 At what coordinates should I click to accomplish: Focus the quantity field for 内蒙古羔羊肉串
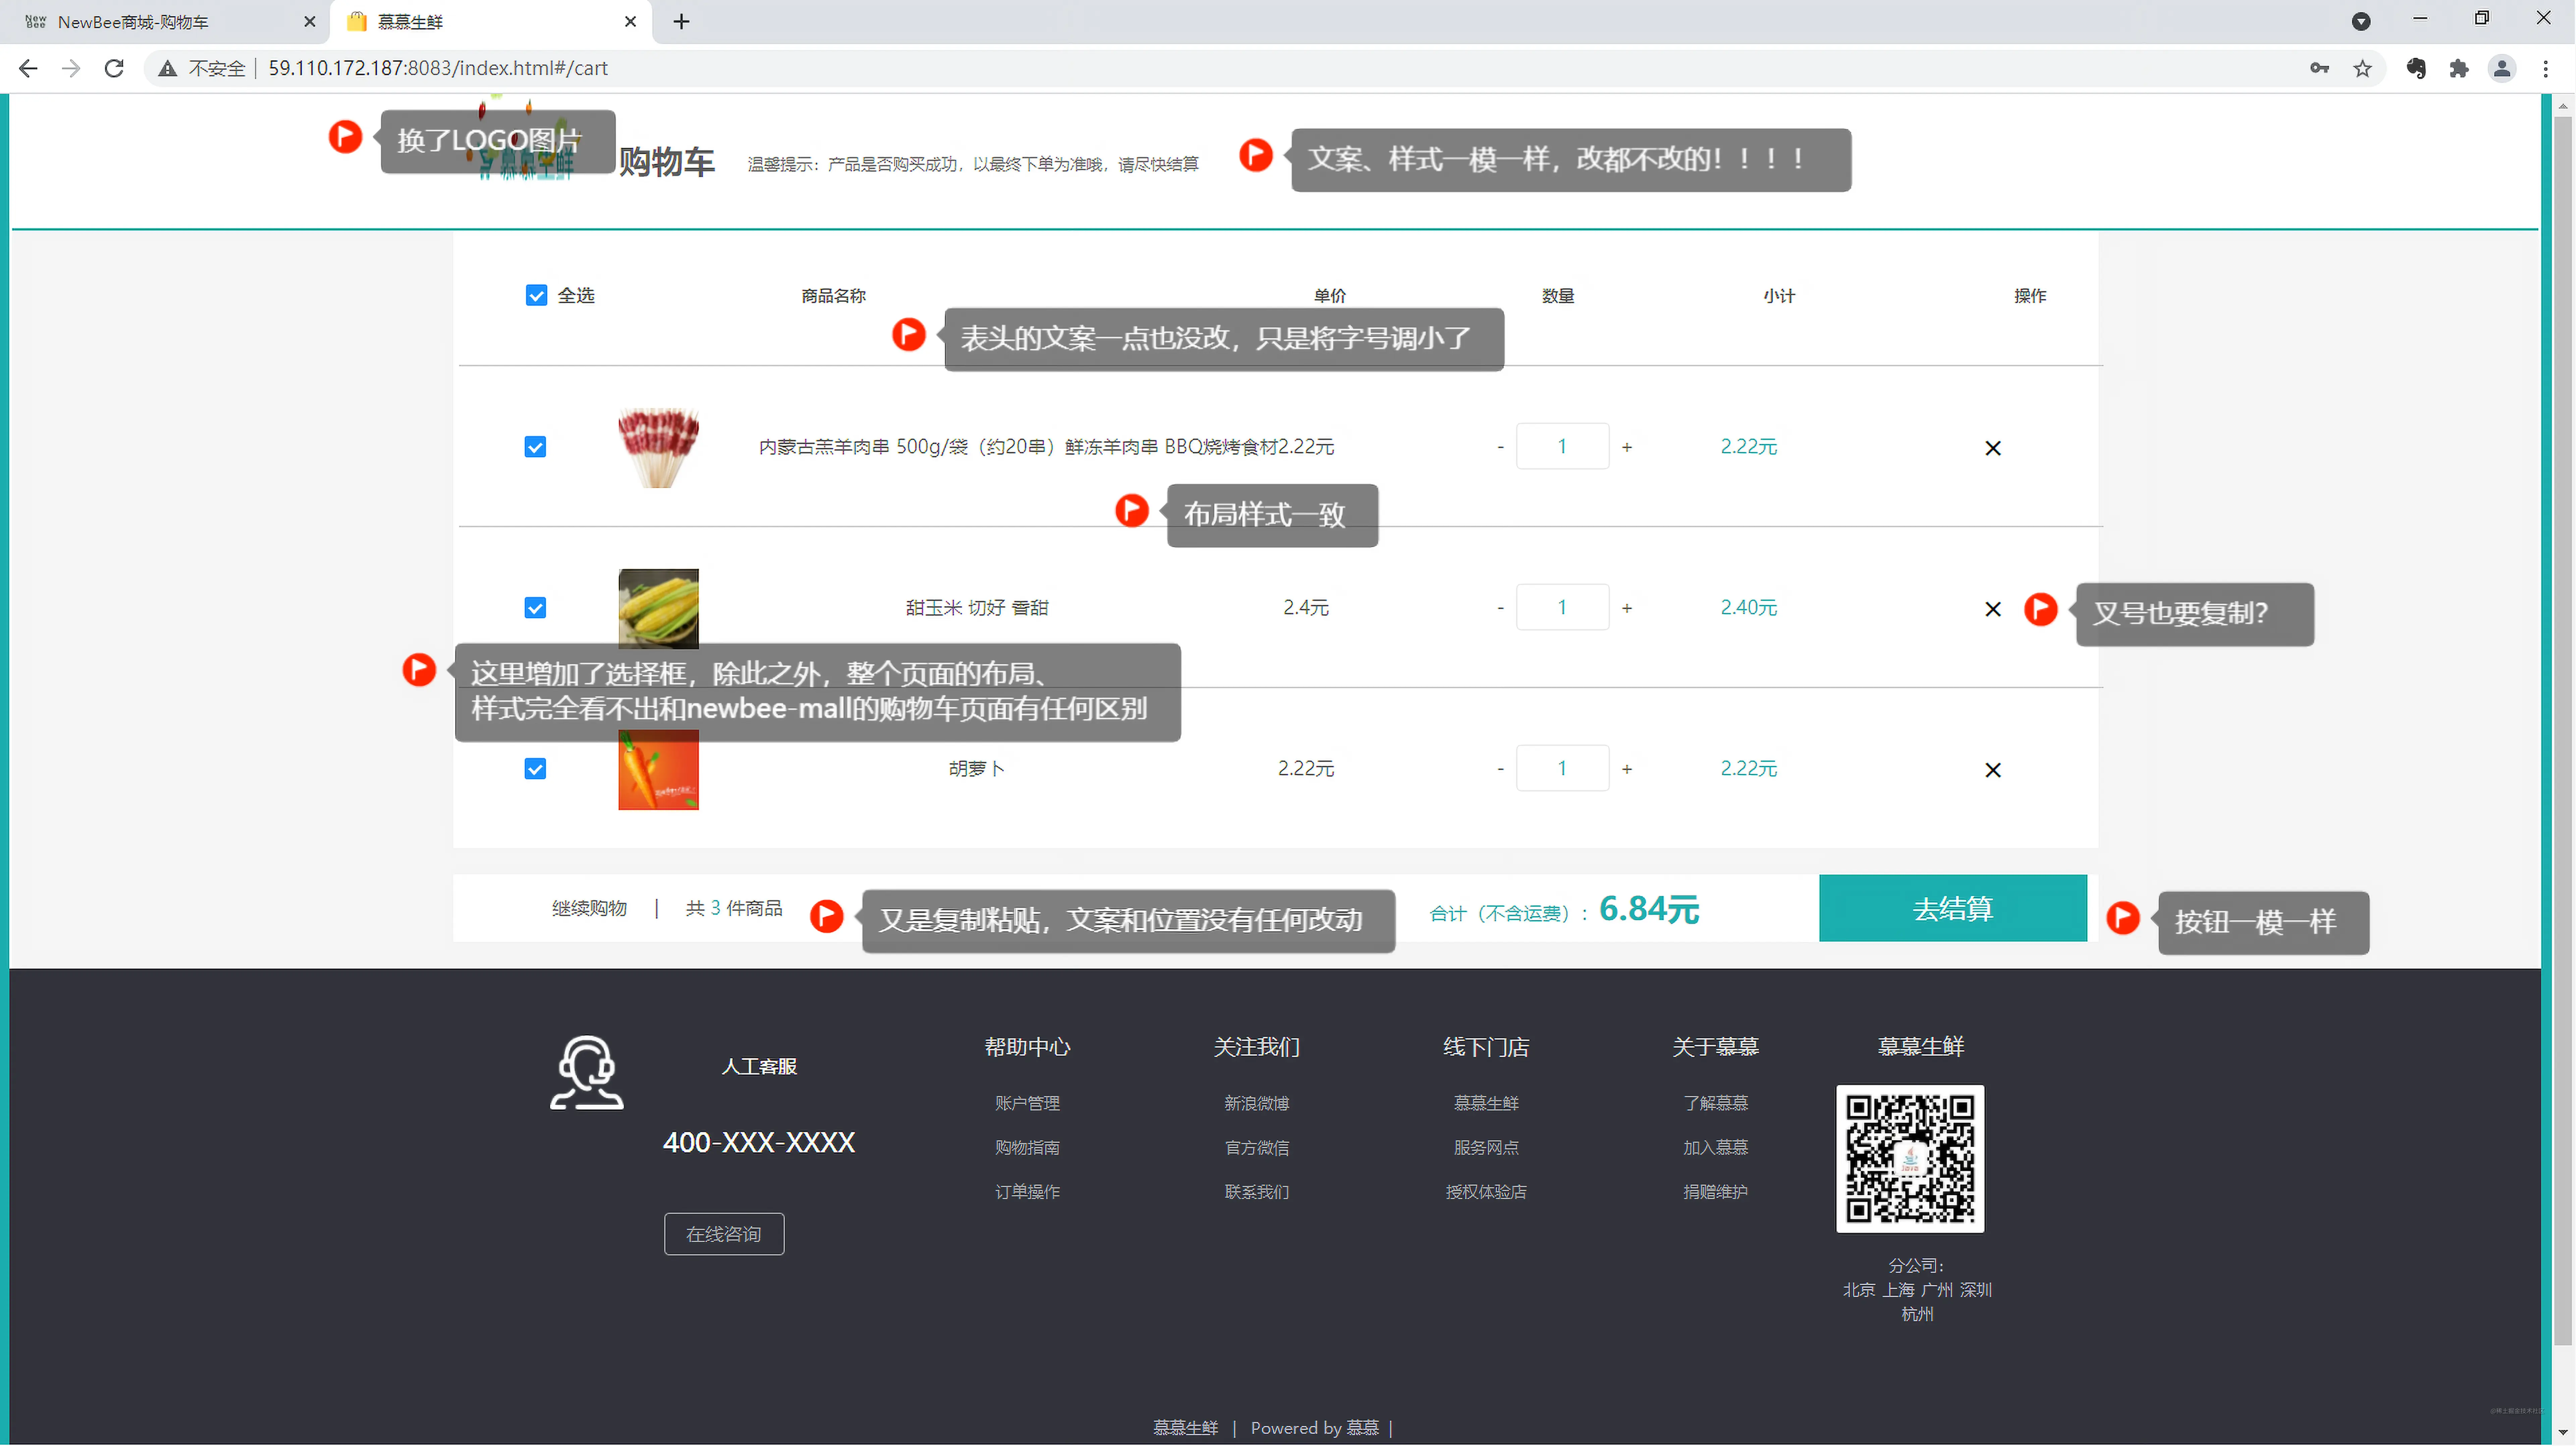(1562, 446)
